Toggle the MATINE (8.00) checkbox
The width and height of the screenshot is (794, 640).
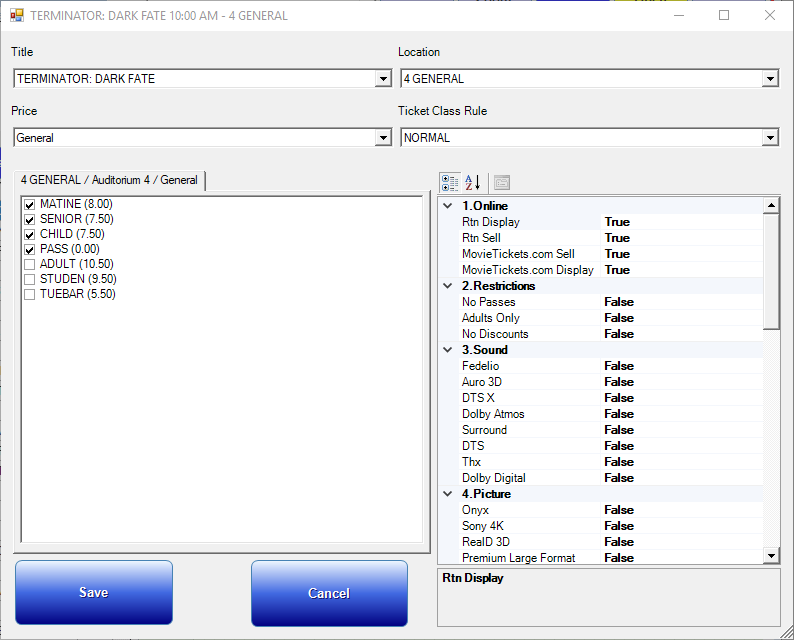point(29,205)
